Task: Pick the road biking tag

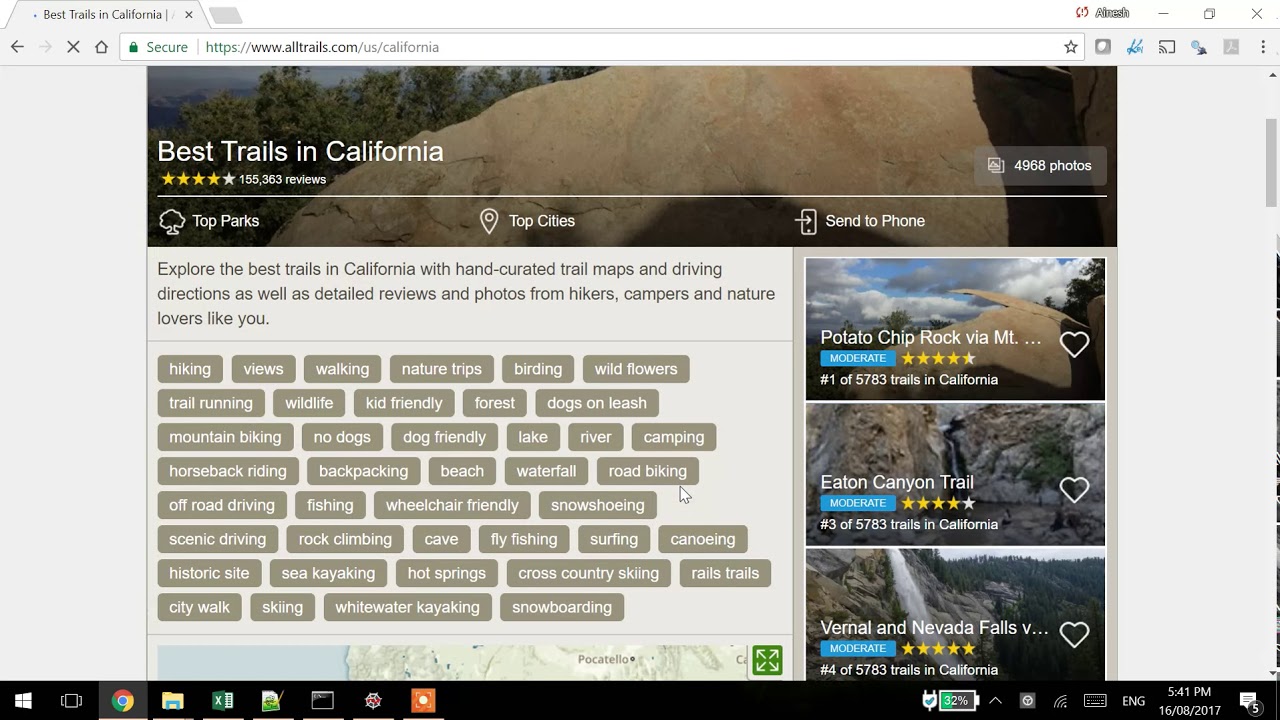Action: point(648,471)
